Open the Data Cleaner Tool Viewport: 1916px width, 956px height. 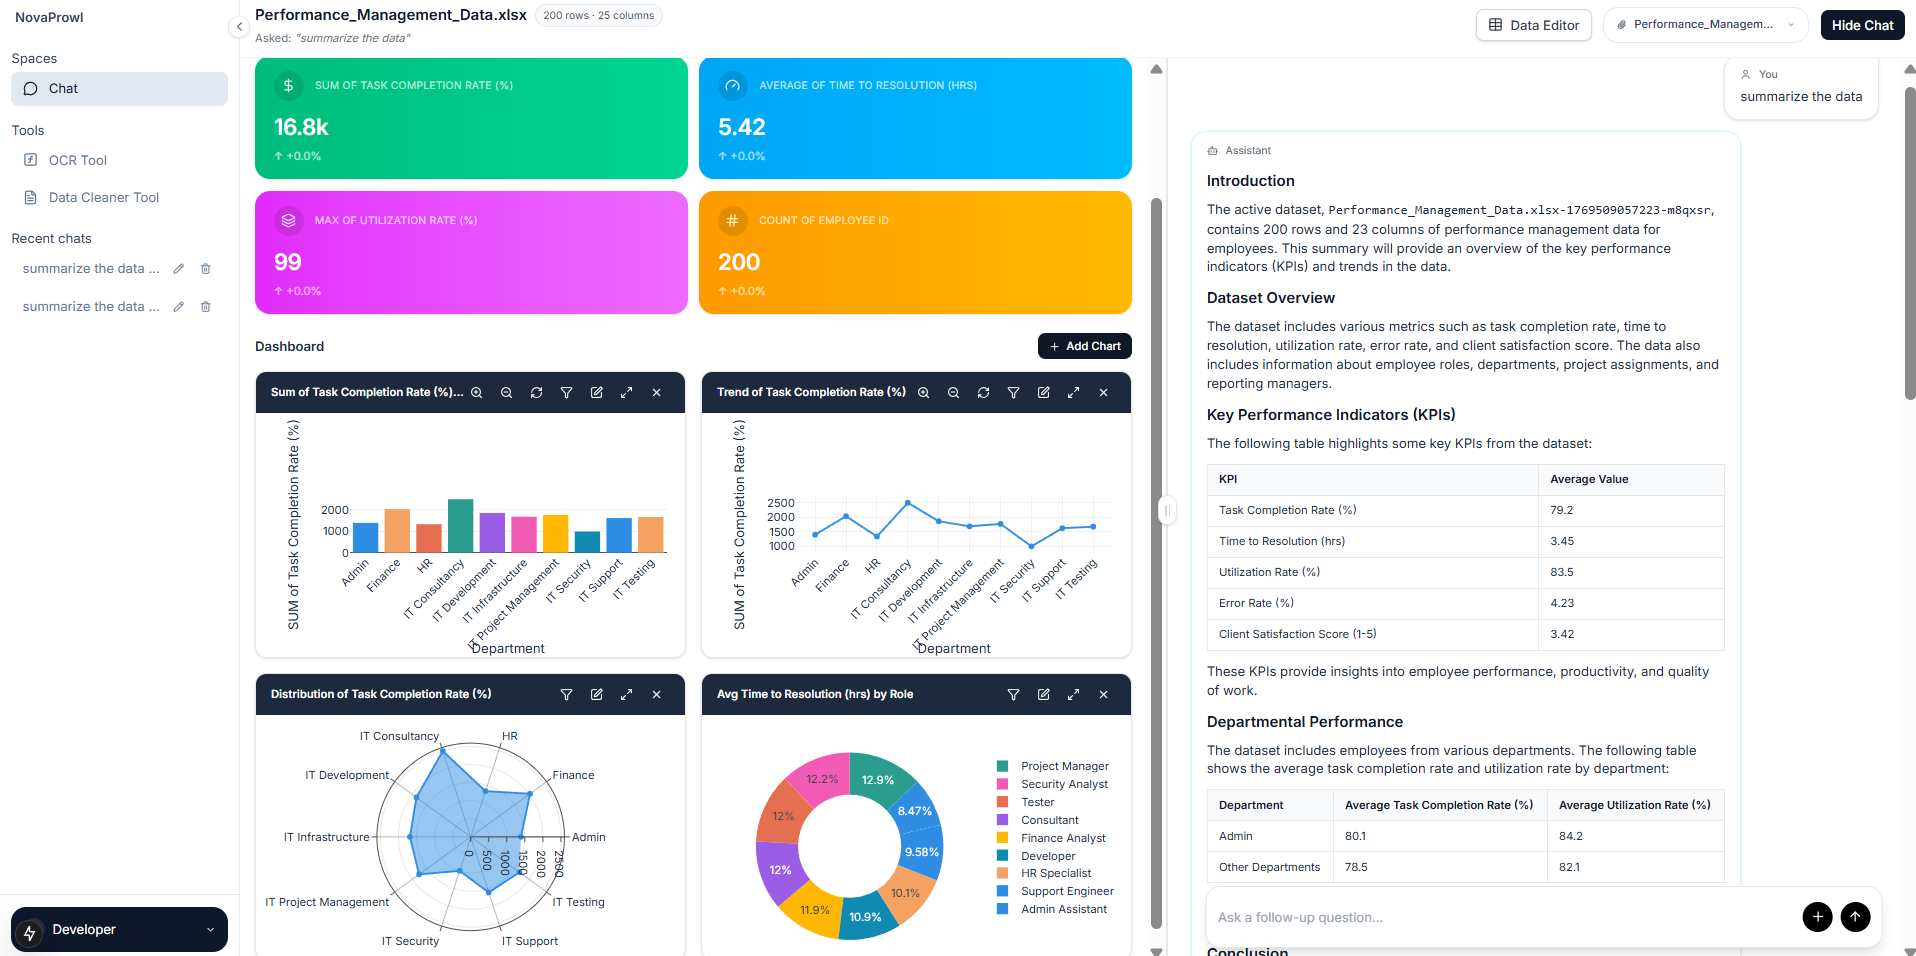pos(103,197)
